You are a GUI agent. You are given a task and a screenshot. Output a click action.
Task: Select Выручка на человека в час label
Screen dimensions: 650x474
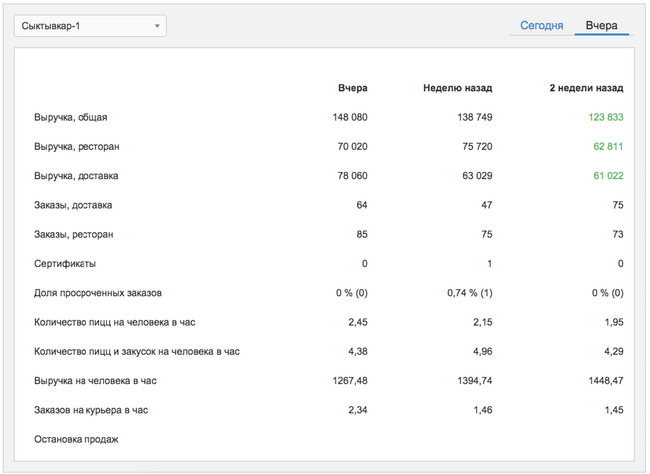[95, 381]
